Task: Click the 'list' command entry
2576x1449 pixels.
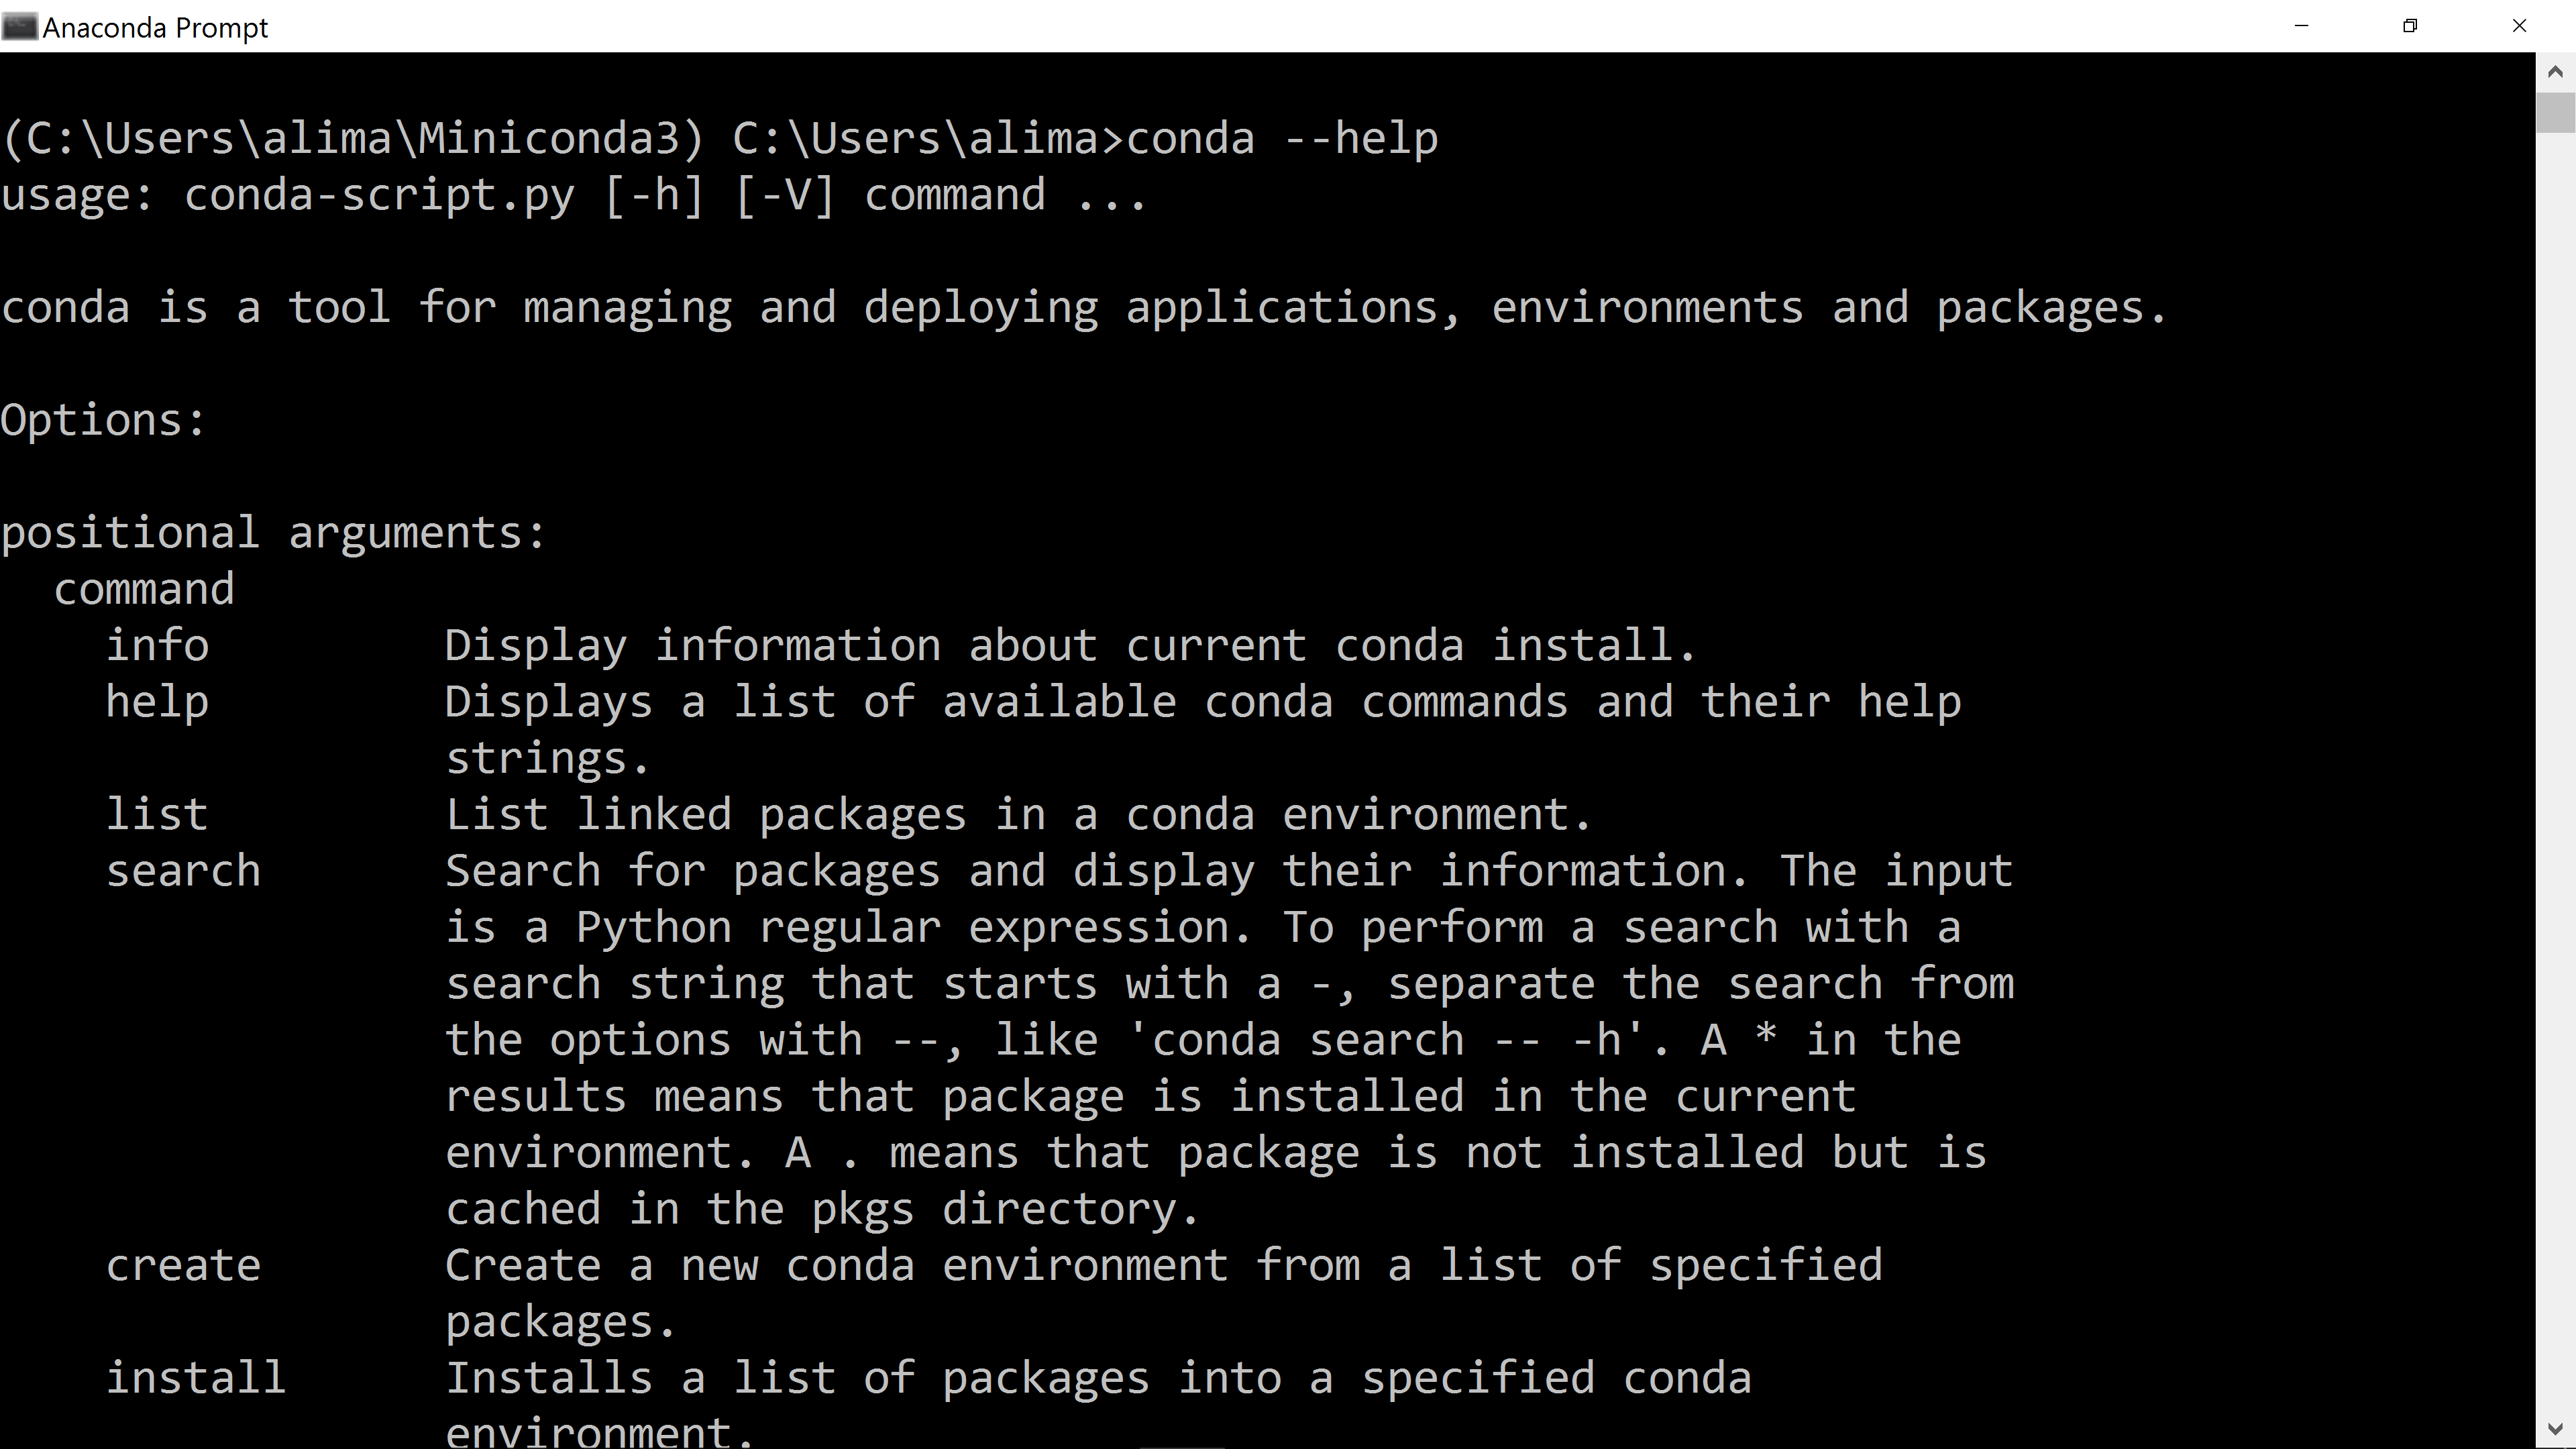Action: tap(157, 813)
